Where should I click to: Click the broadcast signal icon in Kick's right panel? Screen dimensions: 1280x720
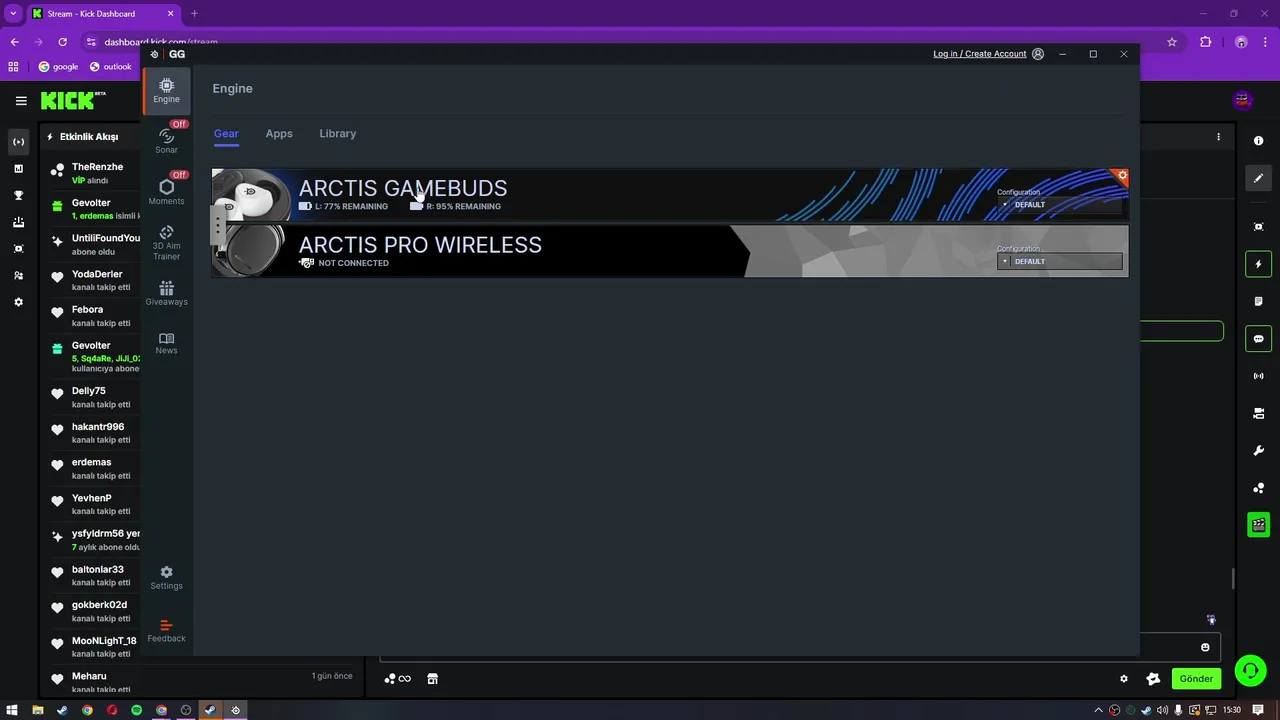(1259, 376)
